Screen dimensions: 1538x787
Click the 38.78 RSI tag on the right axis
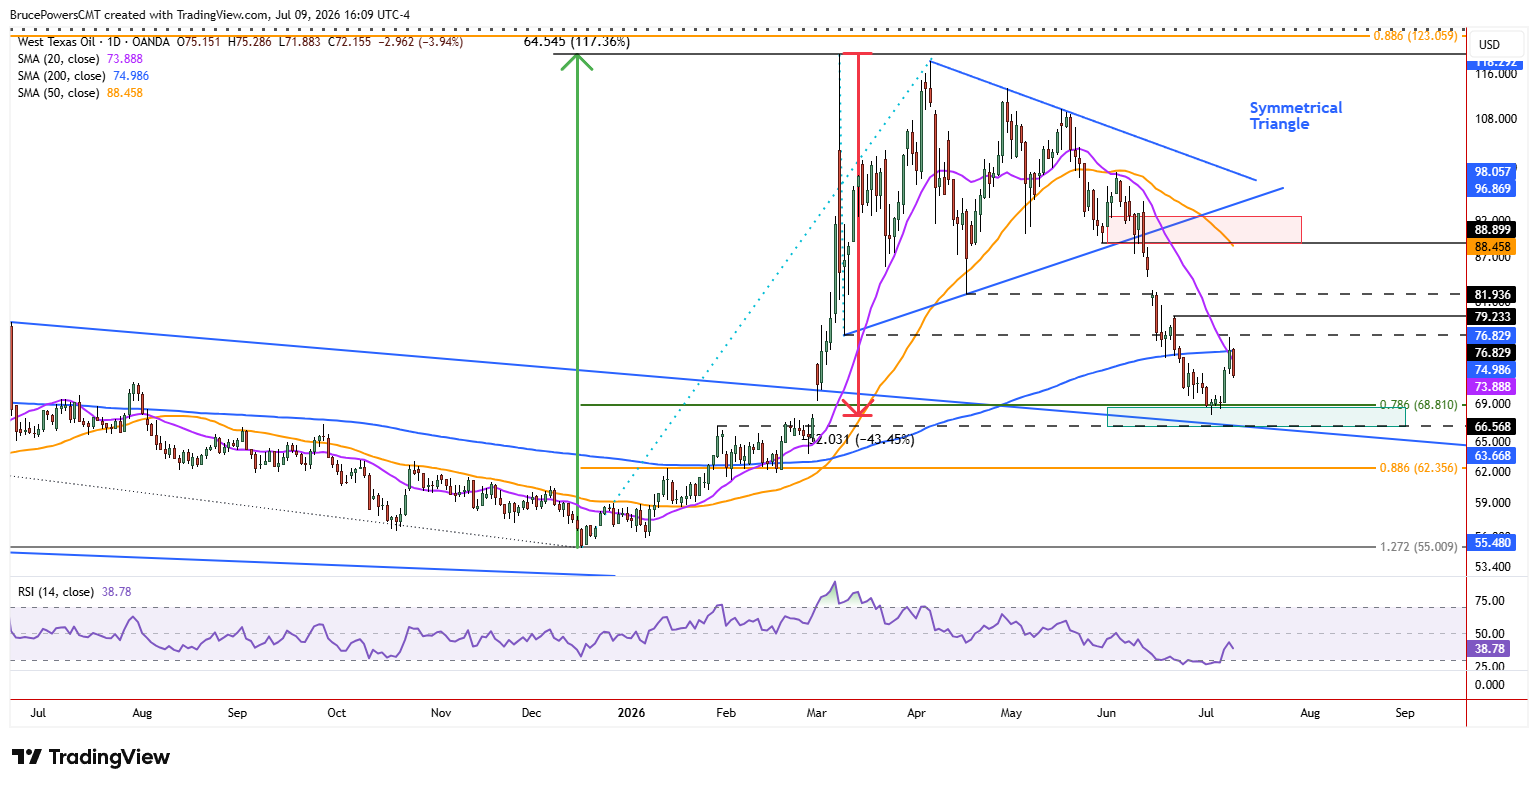(x=1490, y=649)
